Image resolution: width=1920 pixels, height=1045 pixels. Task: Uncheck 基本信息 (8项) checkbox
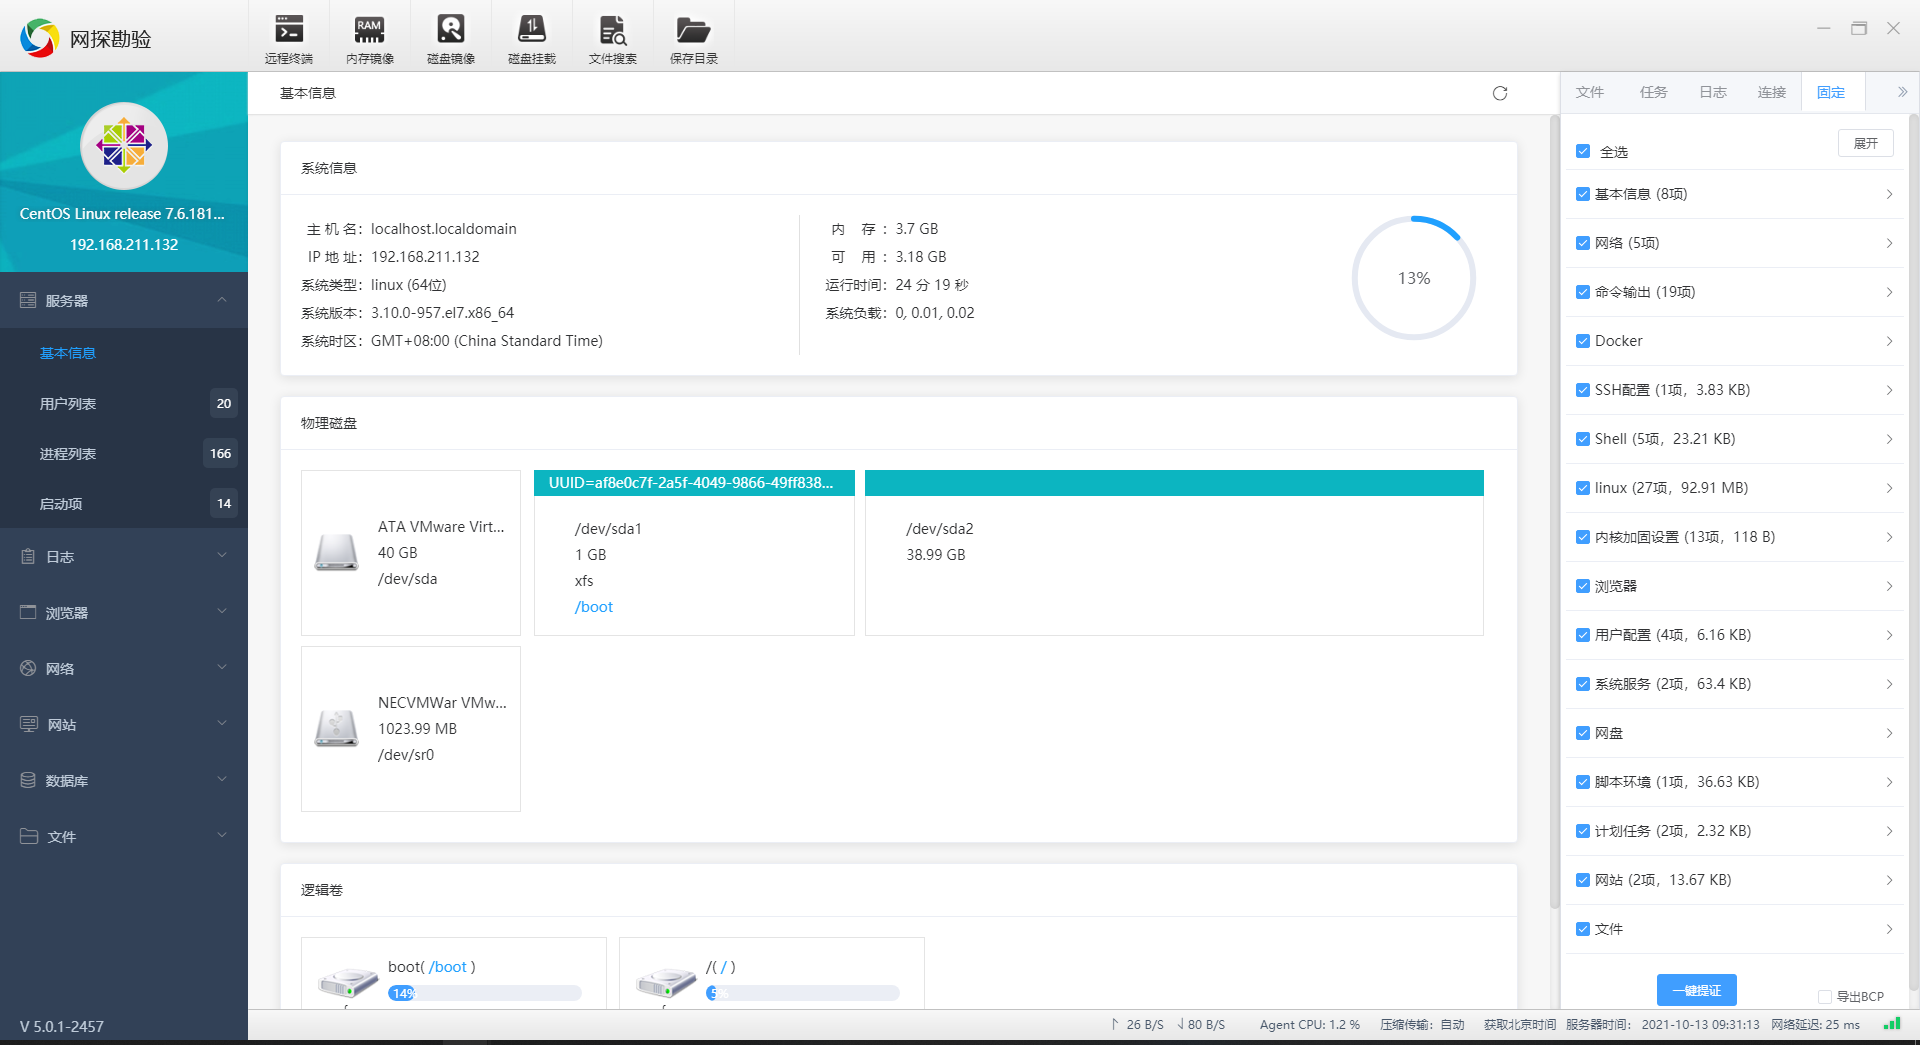click(x=1583, y=194)
